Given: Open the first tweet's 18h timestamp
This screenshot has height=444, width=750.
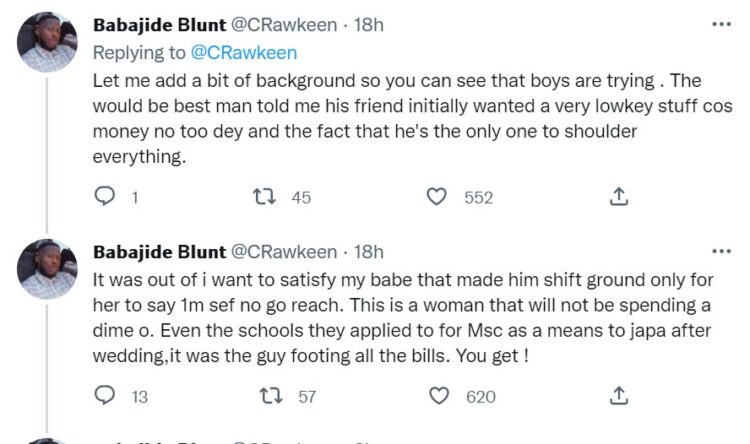Looking at the screenshot, I should pos(370,23).
